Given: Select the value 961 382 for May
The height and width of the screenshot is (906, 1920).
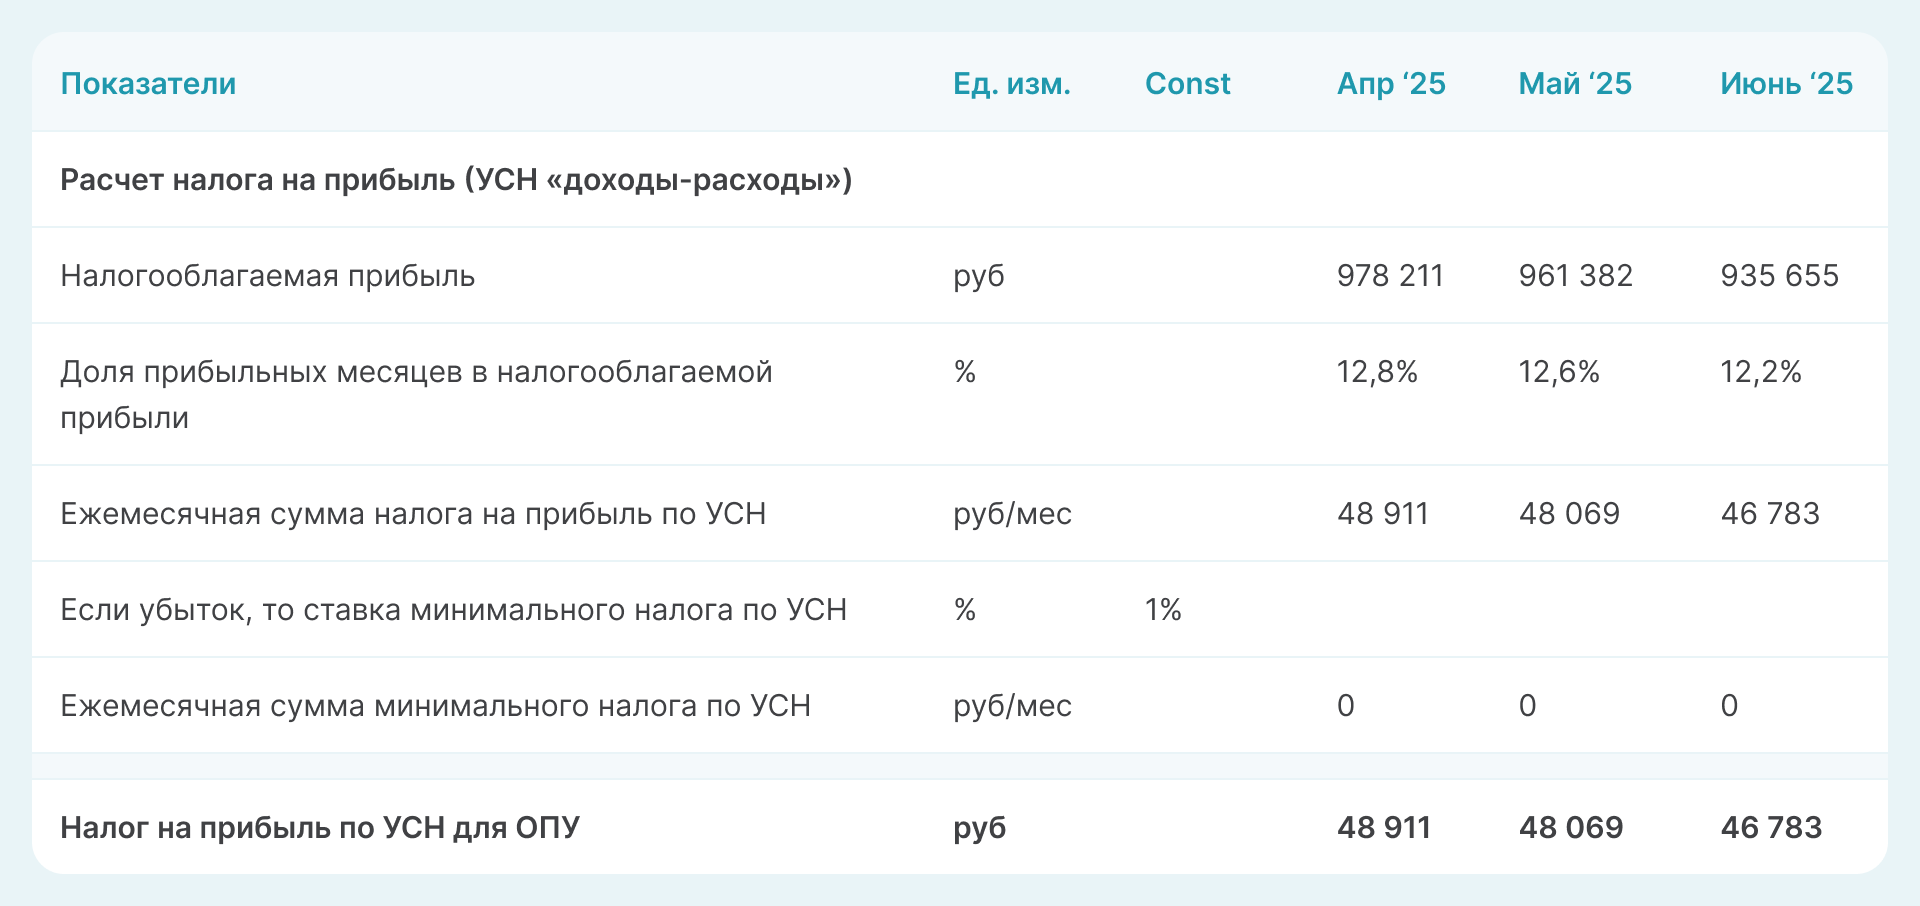Looking at the screenshot, I should pyautogui.click(x=1576, y=275).
